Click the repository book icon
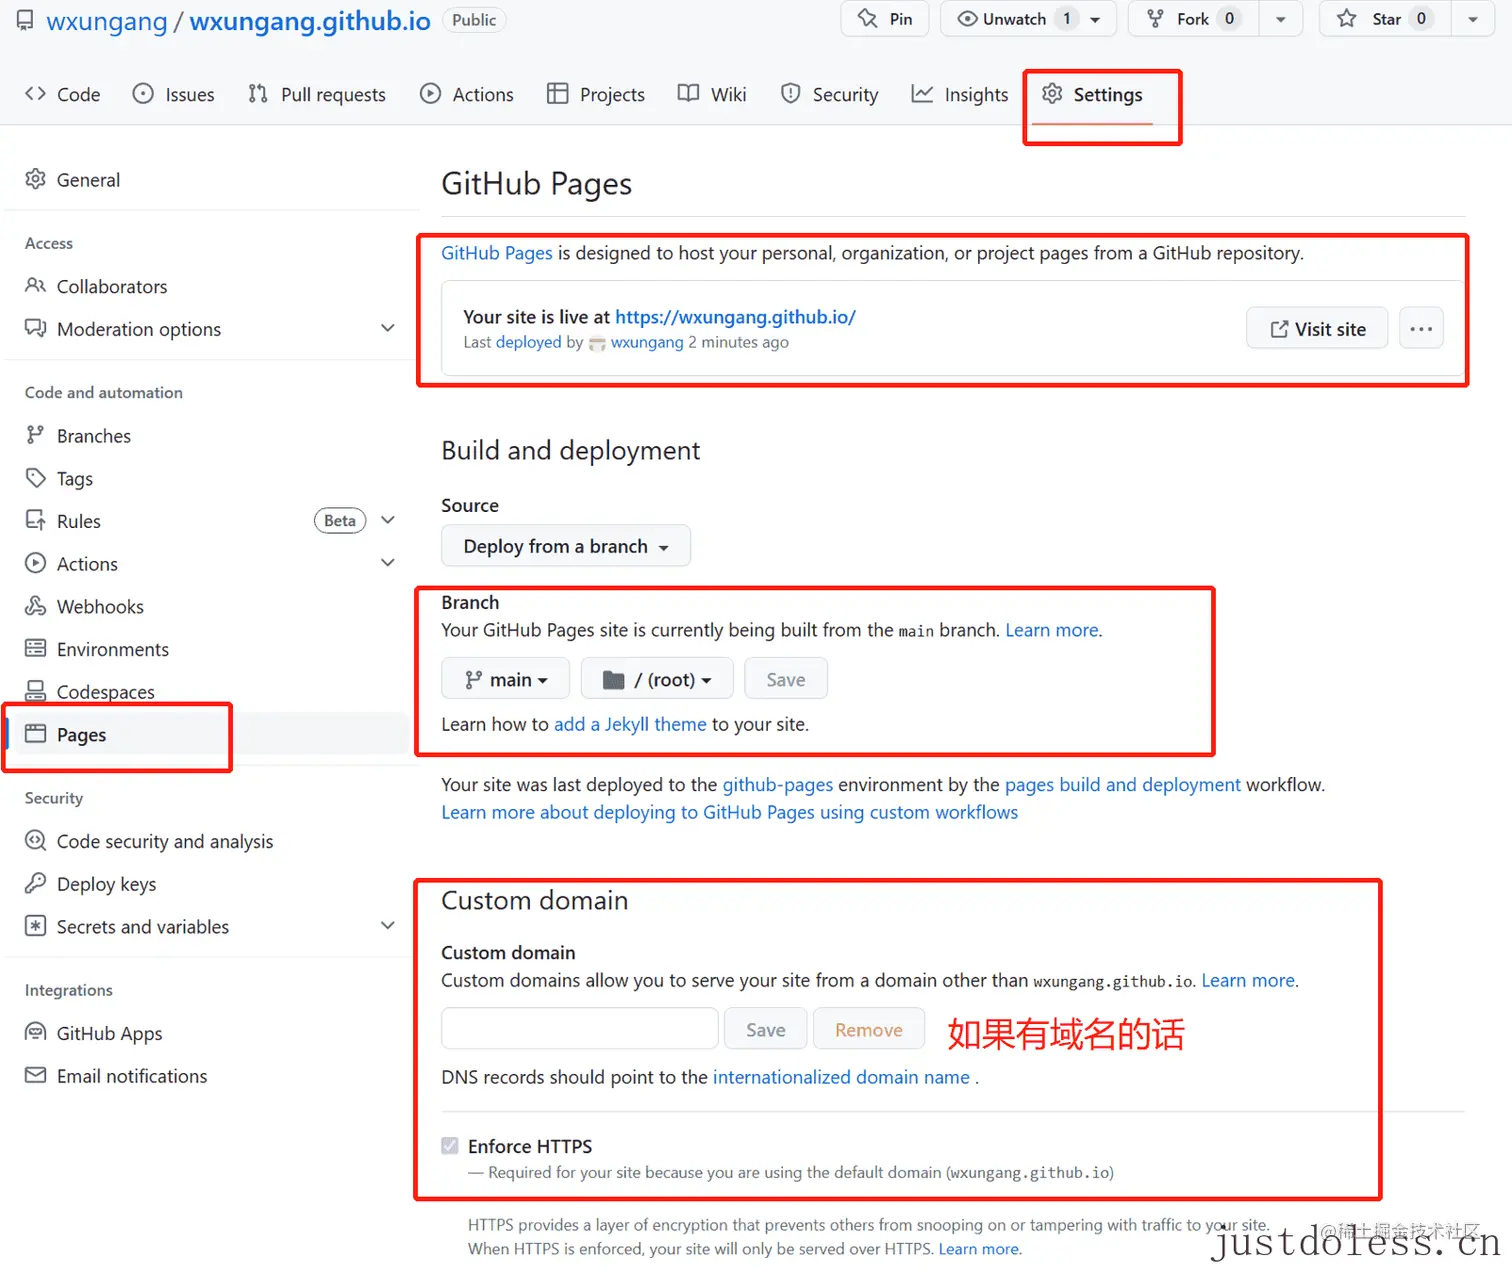The width and height of the screenshot is (1512, 1273). (x=25, y=20)
